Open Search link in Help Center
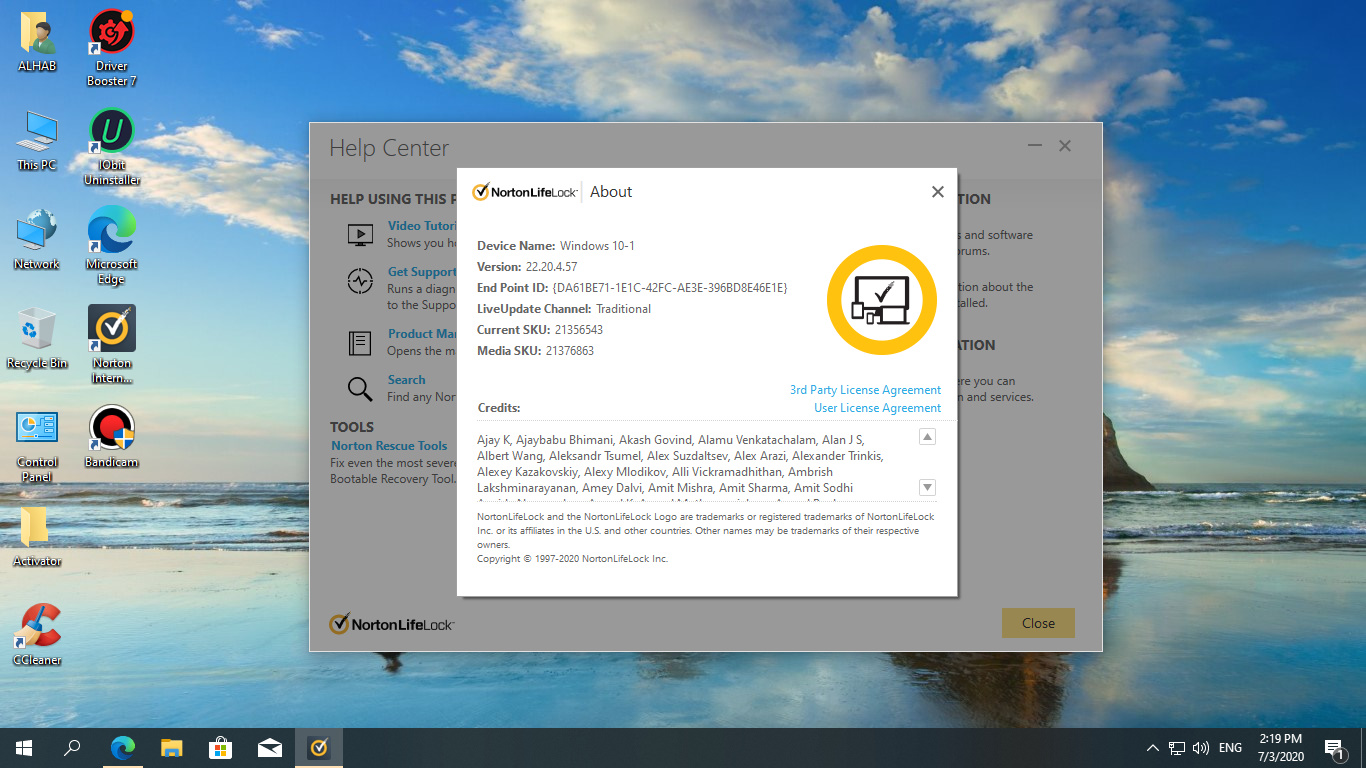 [406, 380]
